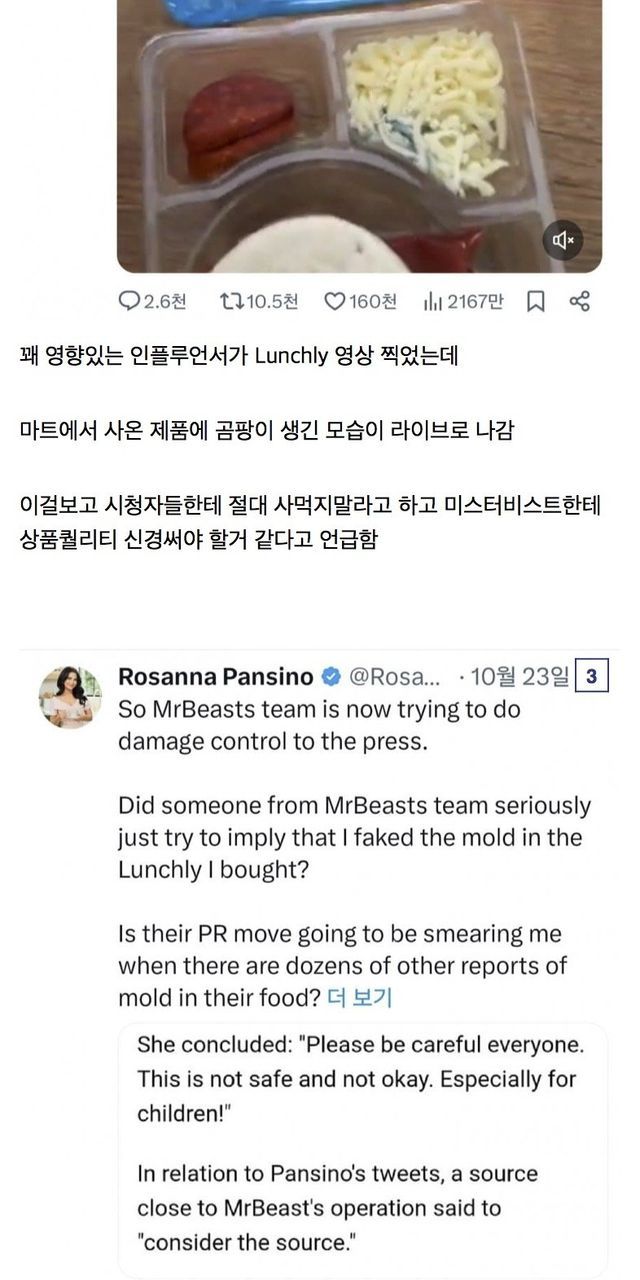The height and width of the screenshot is (1280, 640).
Task: Click the boxed number 3 badge
Action: (592, 677)
